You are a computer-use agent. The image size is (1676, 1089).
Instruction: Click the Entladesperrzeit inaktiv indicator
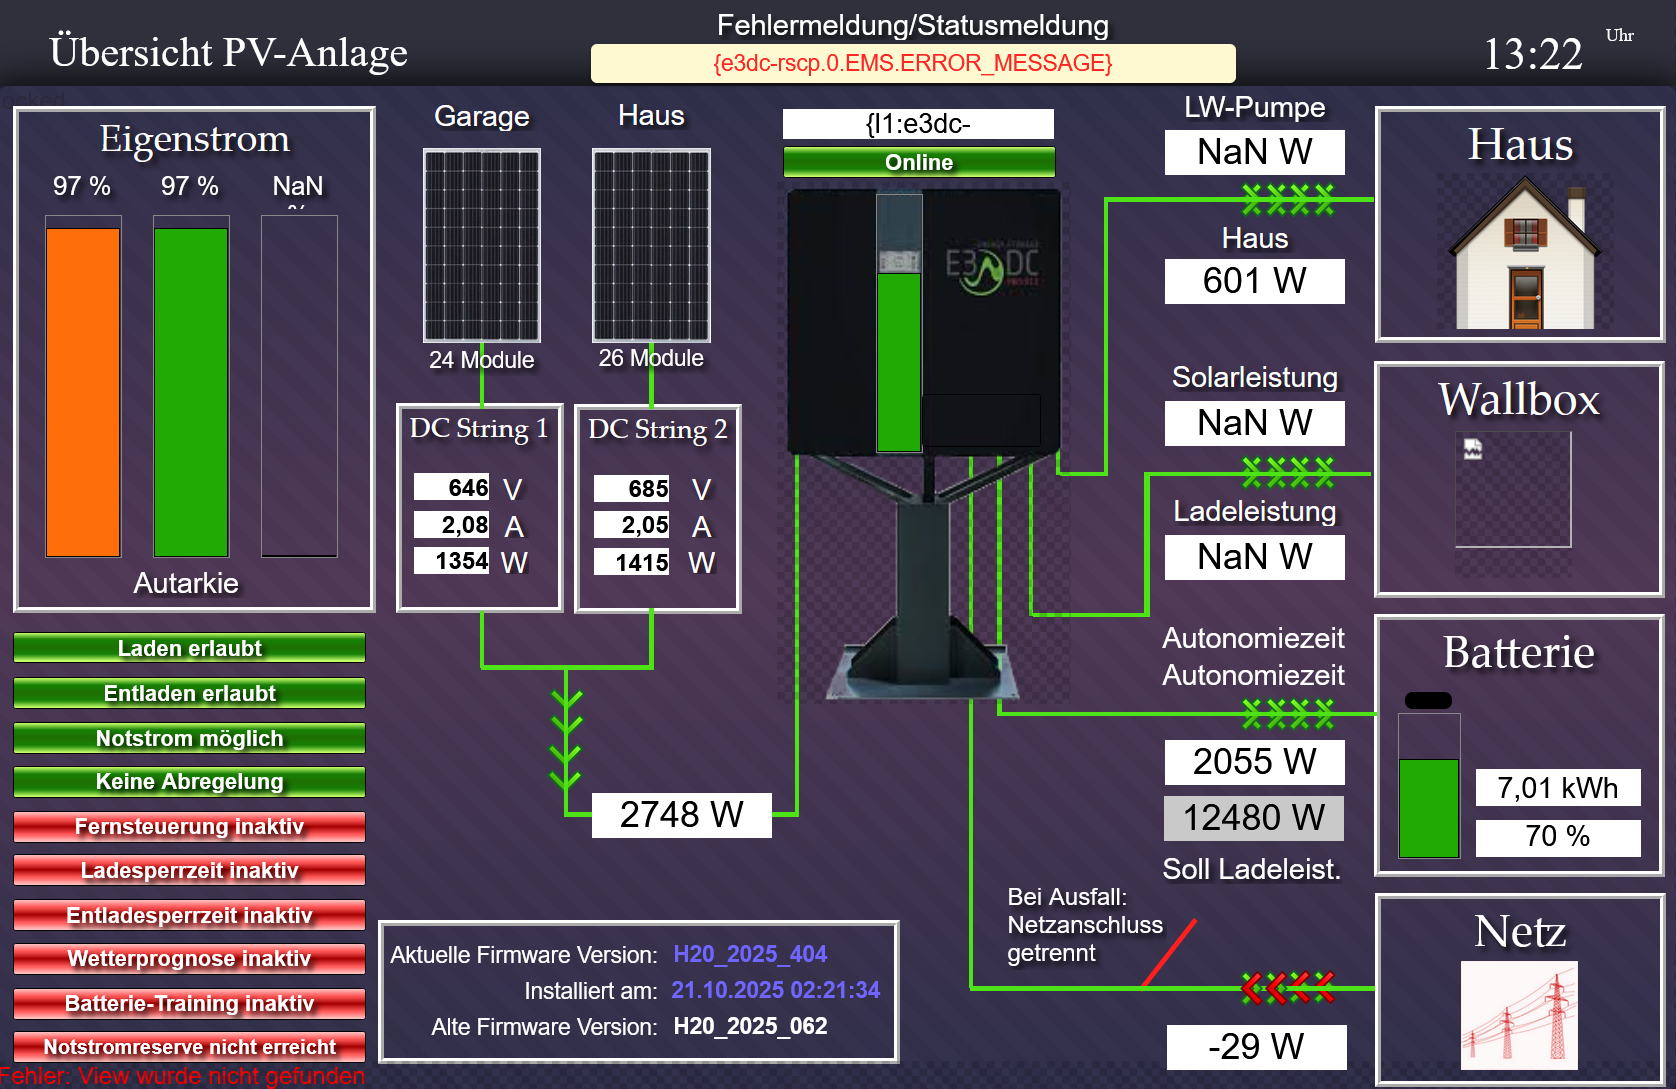click(x=189, y=915)
